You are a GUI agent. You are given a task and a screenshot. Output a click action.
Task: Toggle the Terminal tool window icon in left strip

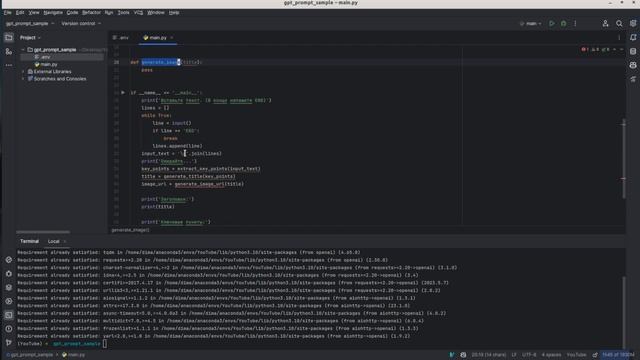9,315
